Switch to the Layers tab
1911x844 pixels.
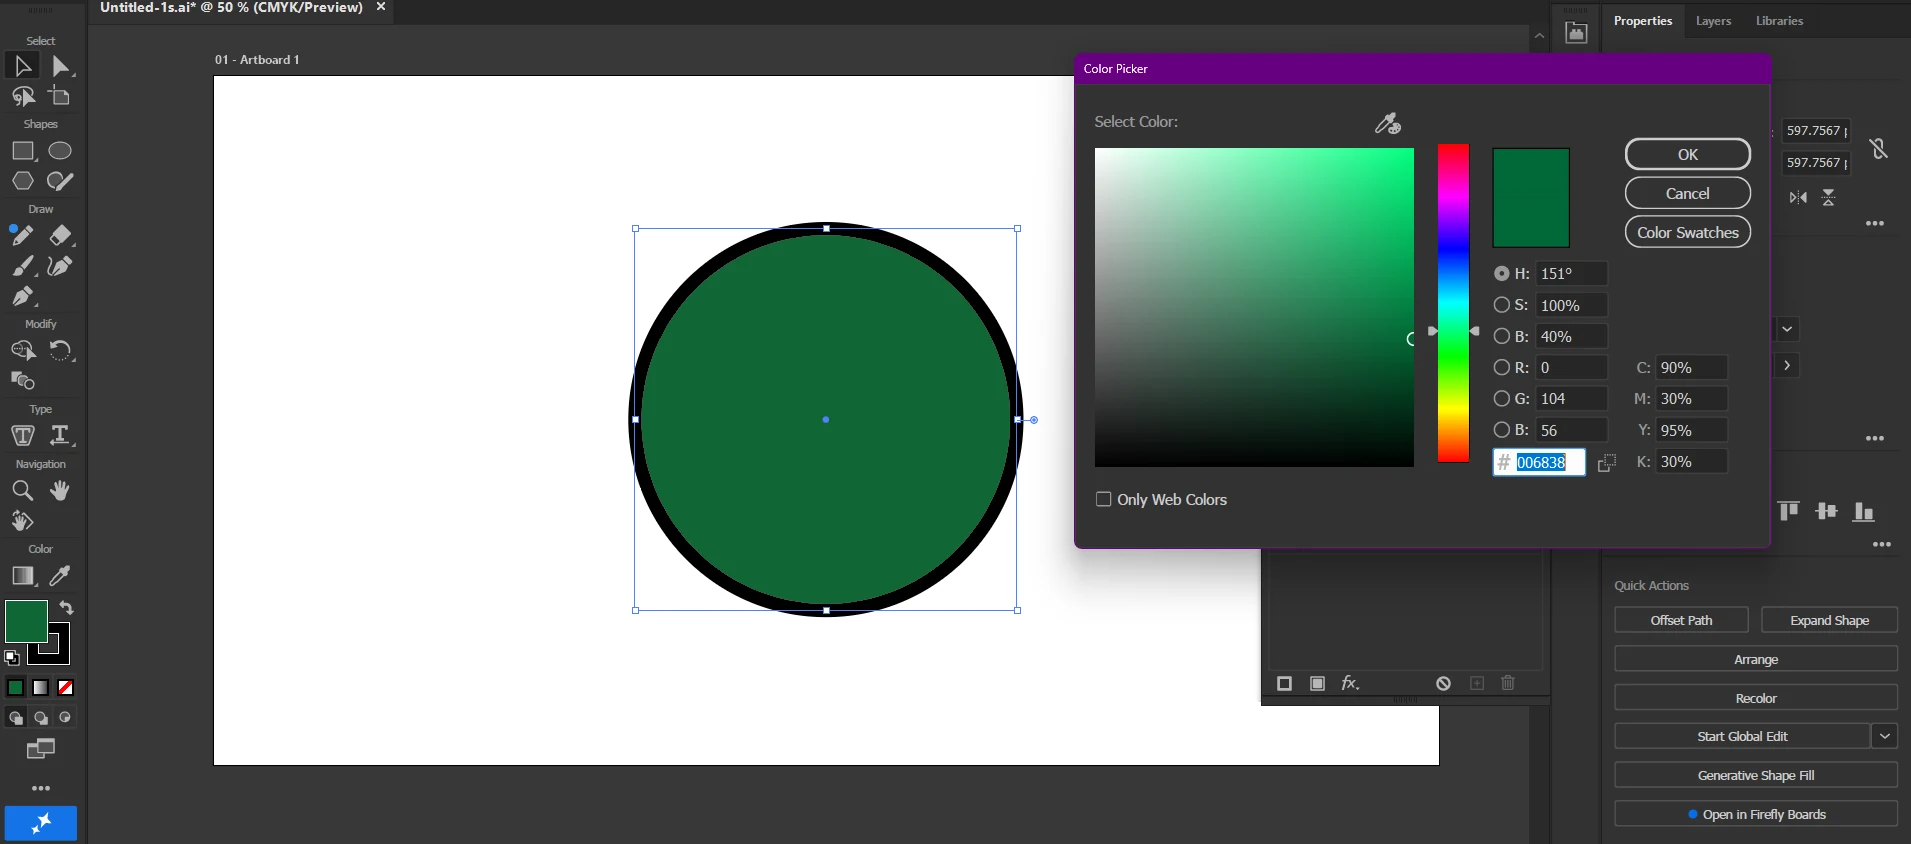[x=1713, y=20]
